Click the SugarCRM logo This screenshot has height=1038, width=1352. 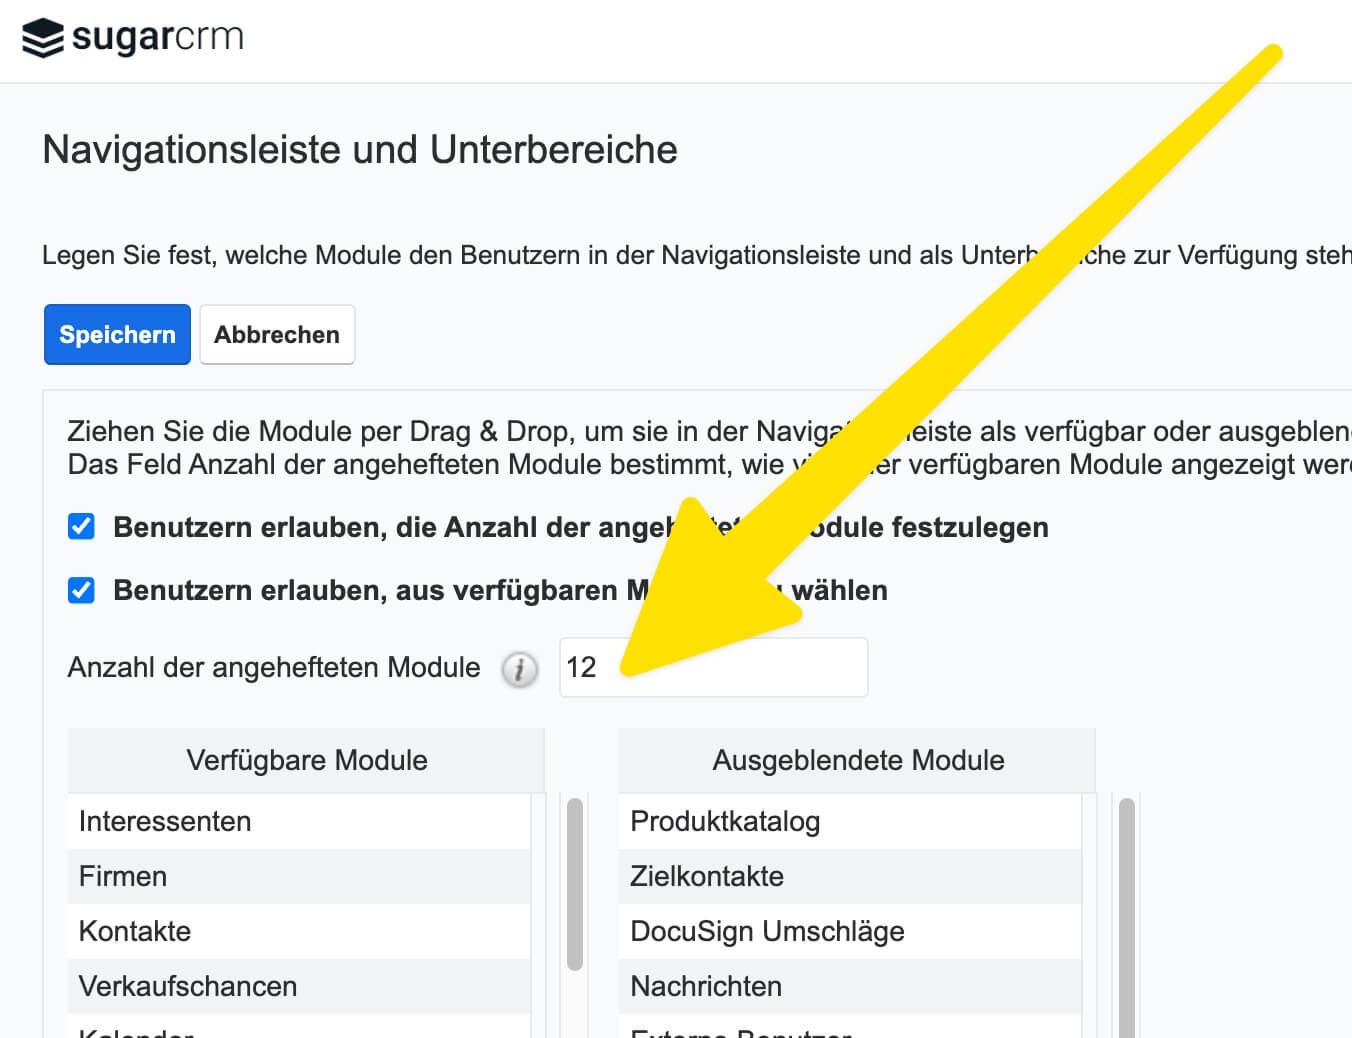point(133,38)
